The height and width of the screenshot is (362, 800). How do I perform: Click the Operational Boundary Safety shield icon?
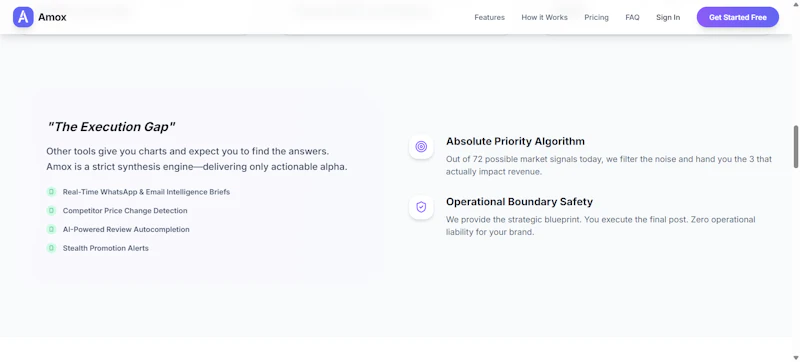click(x=421, y=207)
